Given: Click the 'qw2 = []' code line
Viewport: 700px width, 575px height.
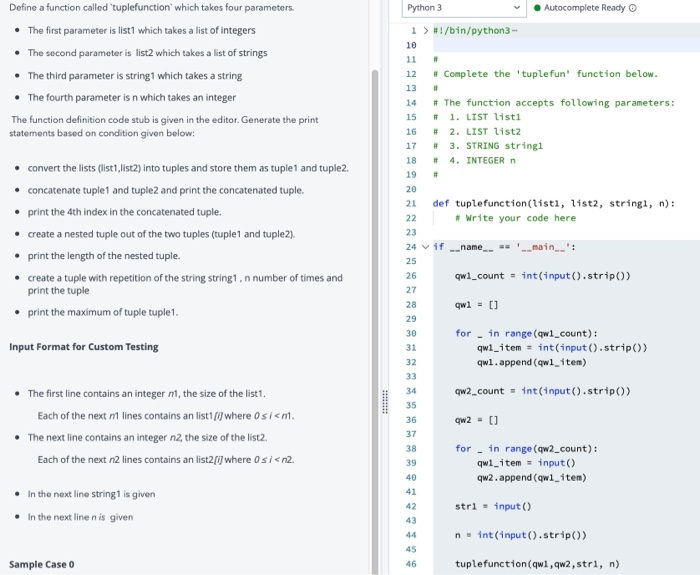Looking at the screenshot, I should pyautogui.click(x=476, y=420).
